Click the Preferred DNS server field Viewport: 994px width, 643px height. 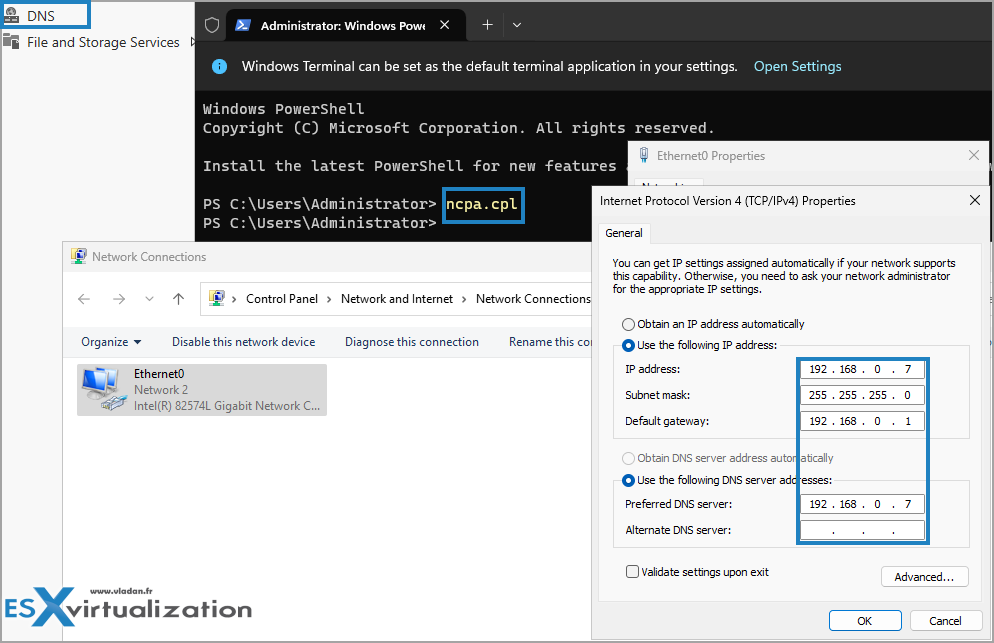tap(862, 504)
